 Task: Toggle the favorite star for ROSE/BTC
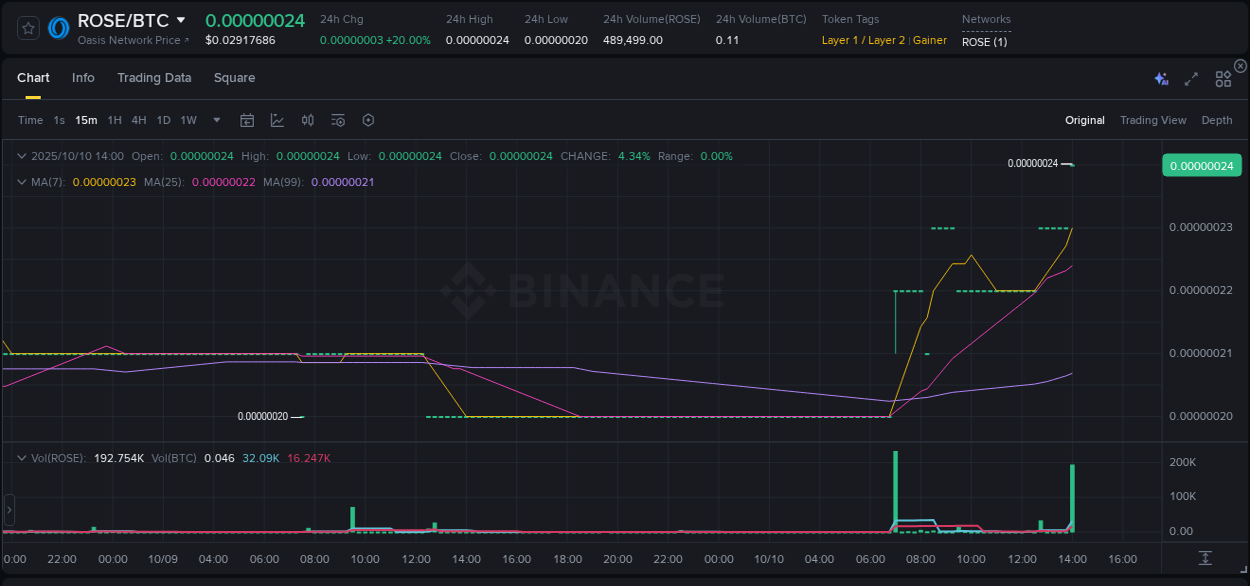pyautogui.click(x=27, y=27)
